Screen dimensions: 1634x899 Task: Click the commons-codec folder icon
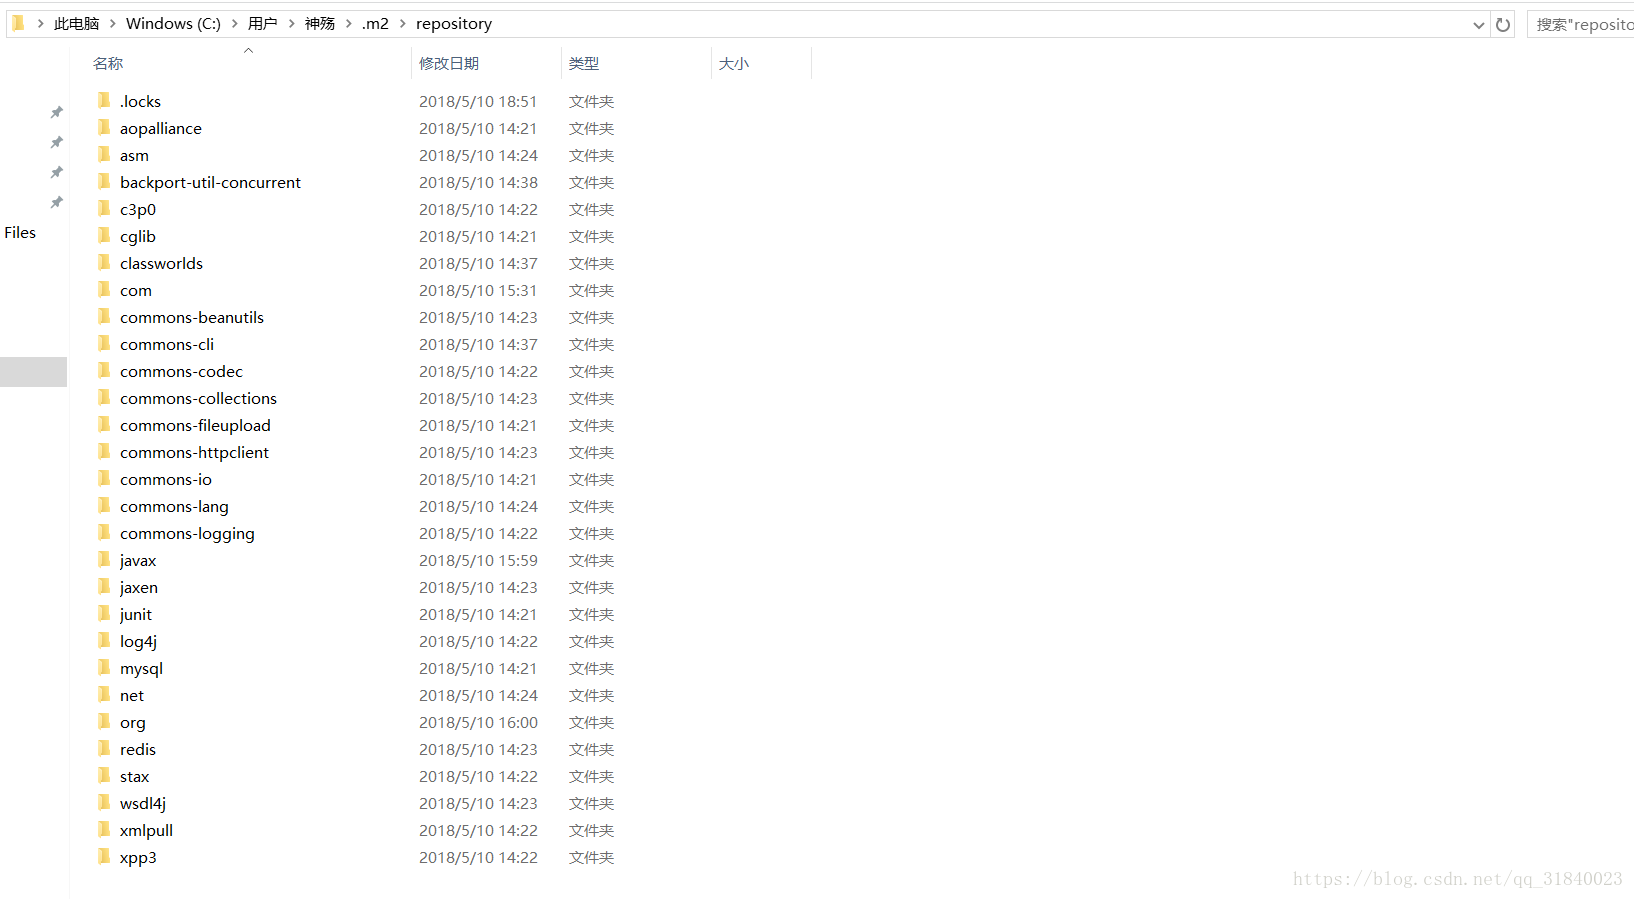pos(104,370)
